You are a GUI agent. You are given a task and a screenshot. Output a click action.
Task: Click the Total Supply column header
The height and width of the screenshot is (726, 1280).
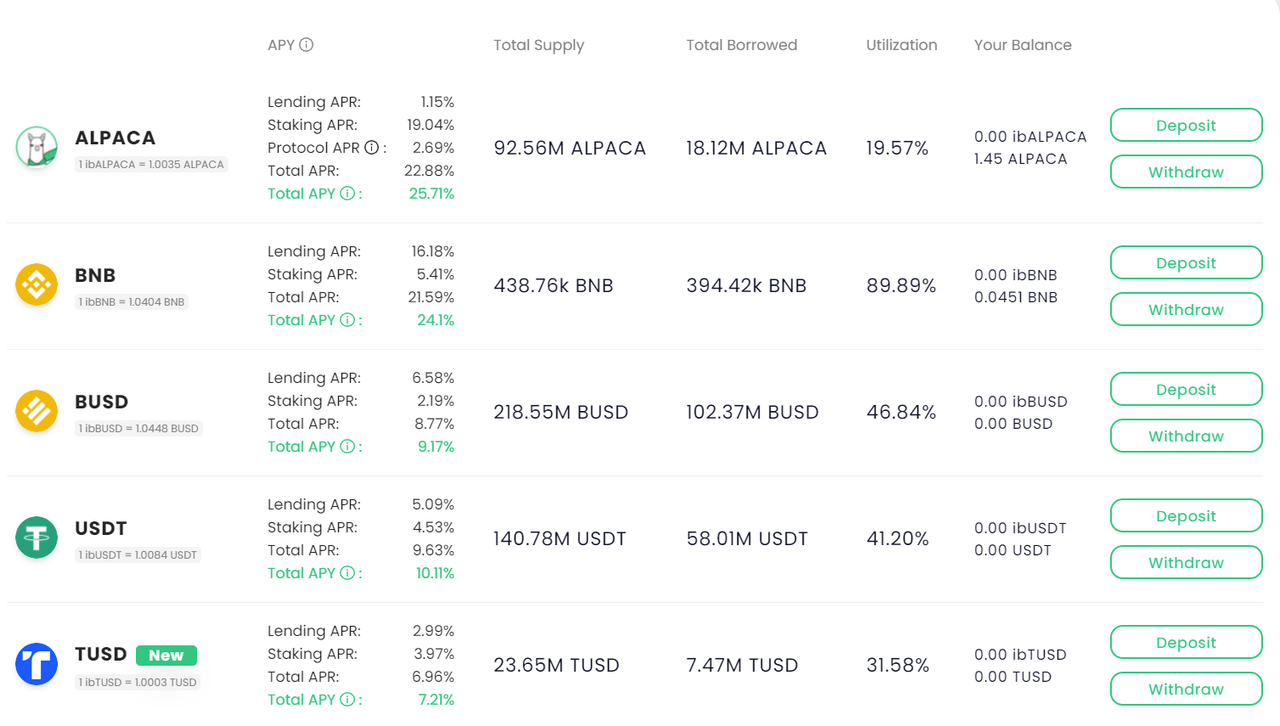tap(538, 45)
